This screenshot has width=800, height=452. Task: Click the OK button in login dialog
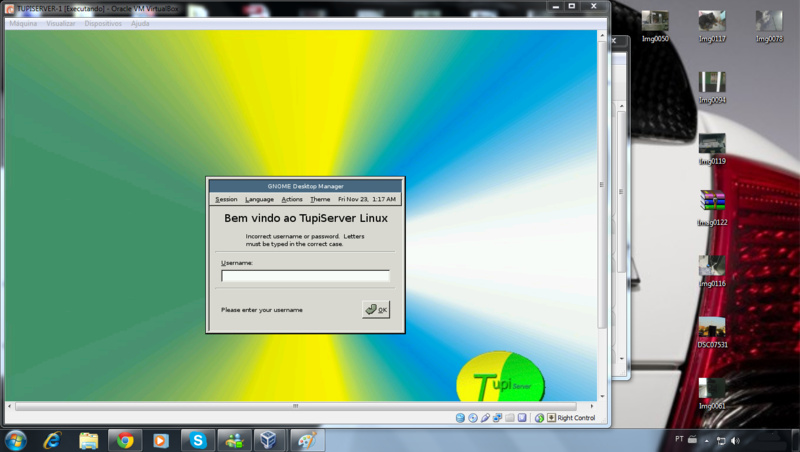[x=376, y=309]
